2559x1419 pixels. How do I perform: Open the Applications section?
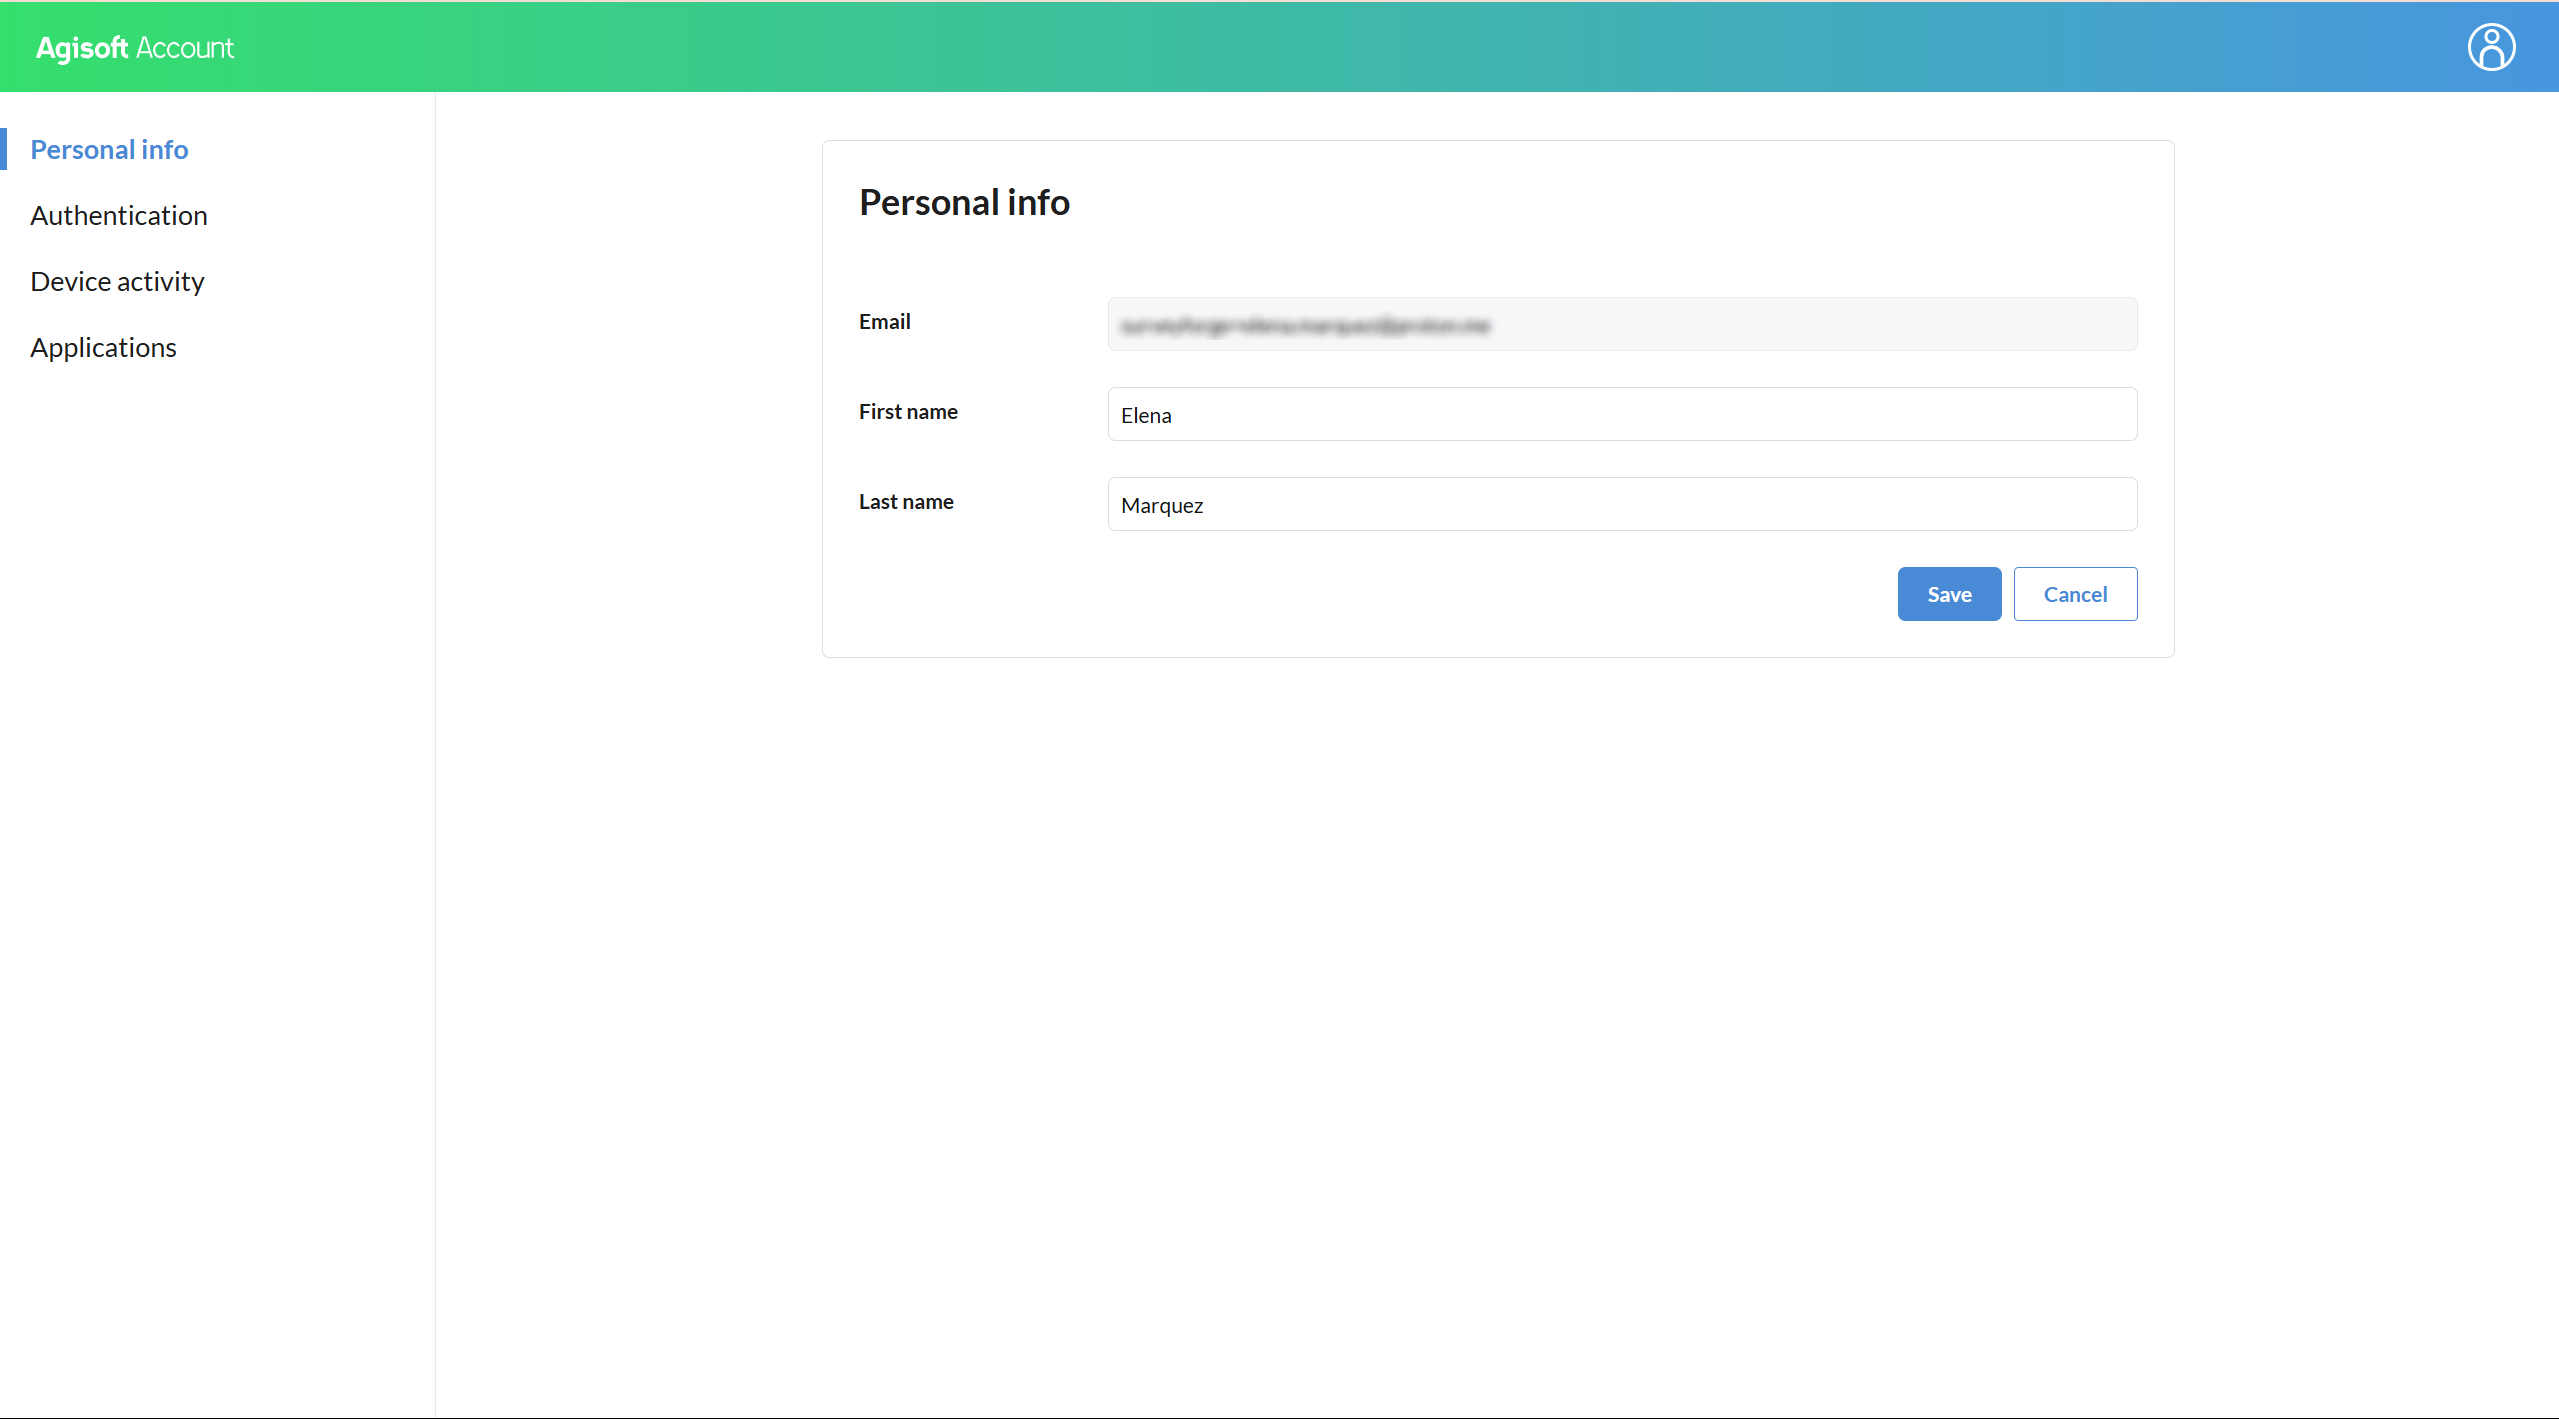pyautogui.click(x=103, y=348)
